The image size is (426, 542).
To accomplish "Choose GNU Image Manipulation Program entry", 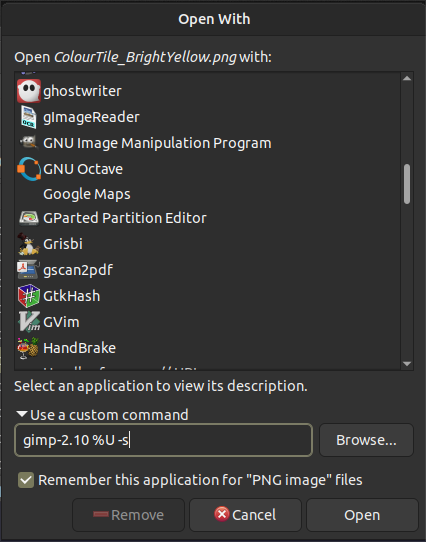I will [x=157, y=143].
